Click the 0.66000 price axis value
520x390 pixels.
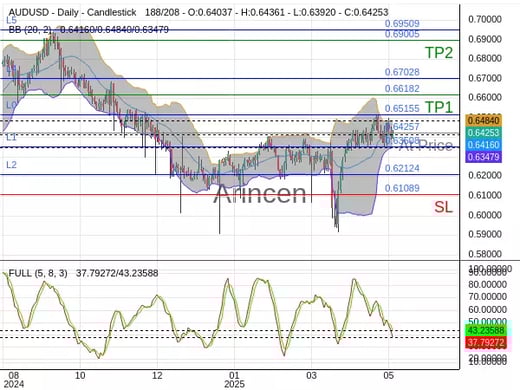coord(485,97)
